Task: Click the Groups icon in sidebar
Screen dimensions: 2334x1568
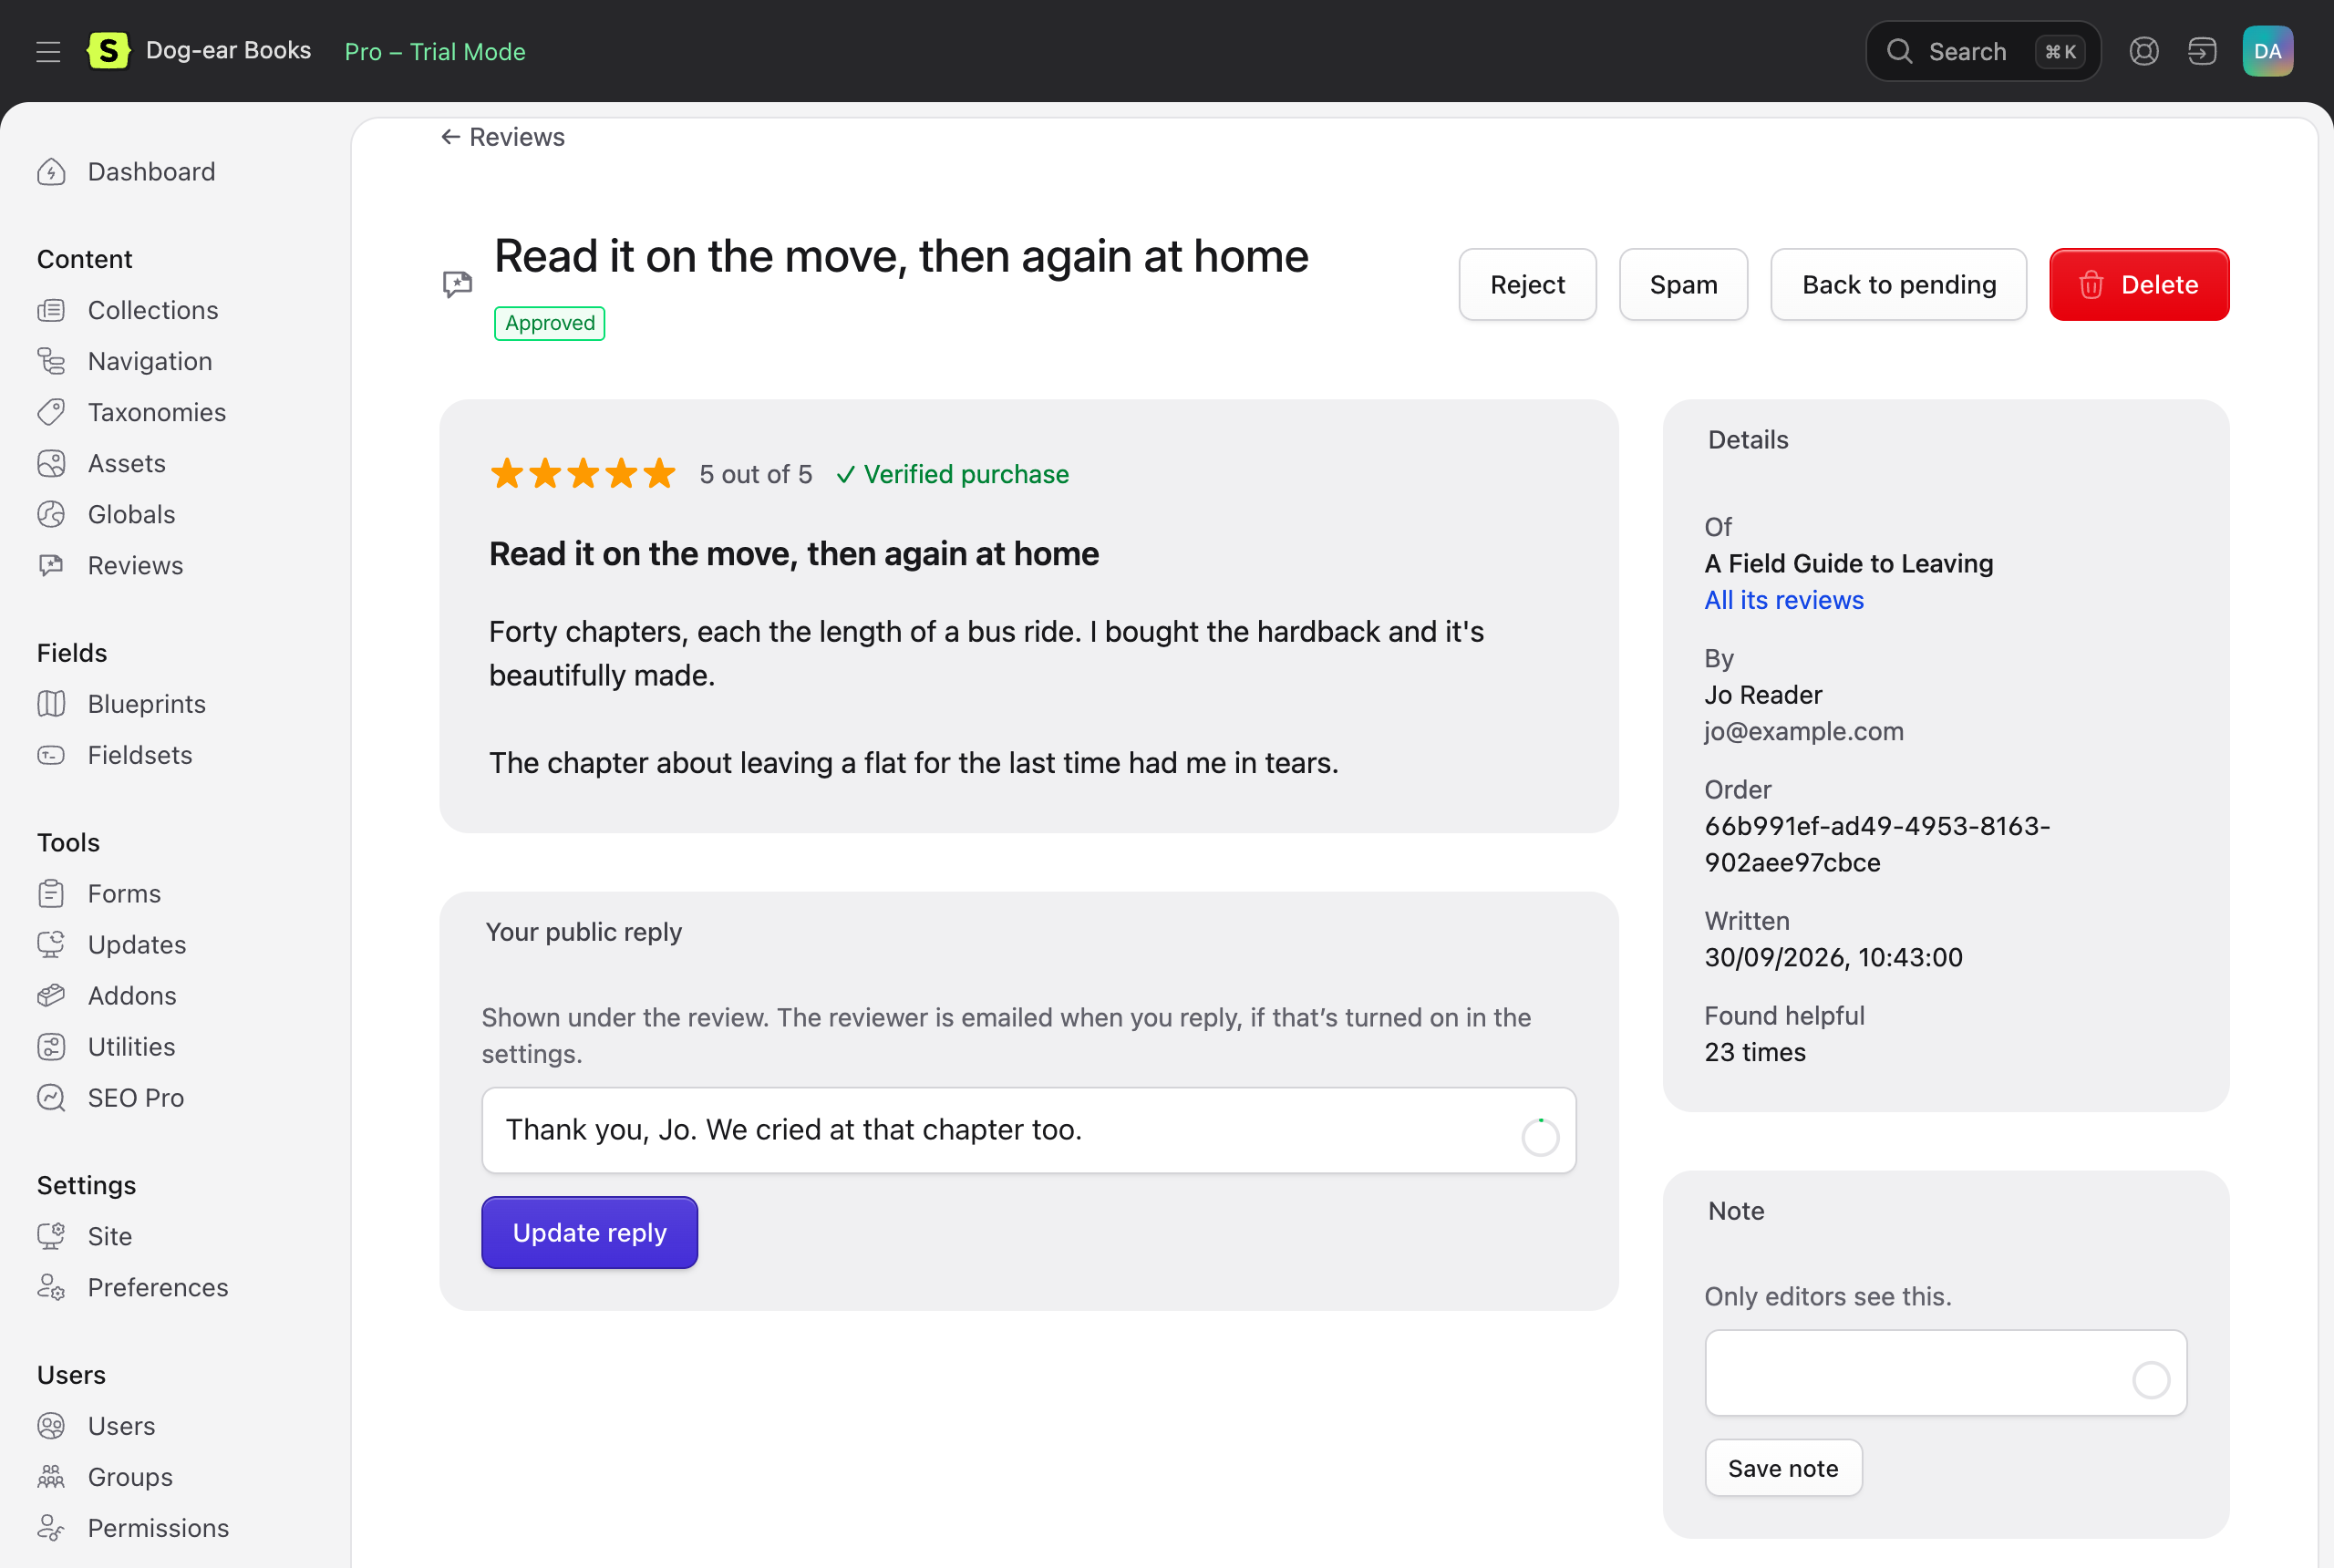Action: [x=51, y=1477]
